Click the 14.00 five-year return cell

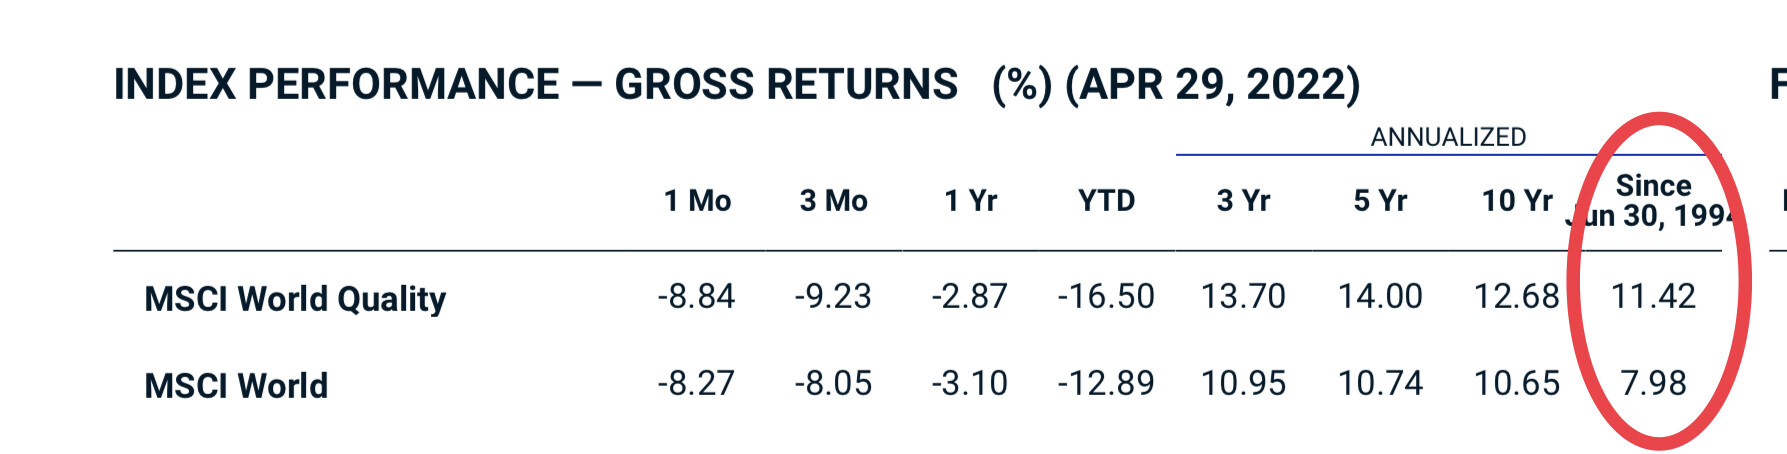click(x=1380, y=297)
